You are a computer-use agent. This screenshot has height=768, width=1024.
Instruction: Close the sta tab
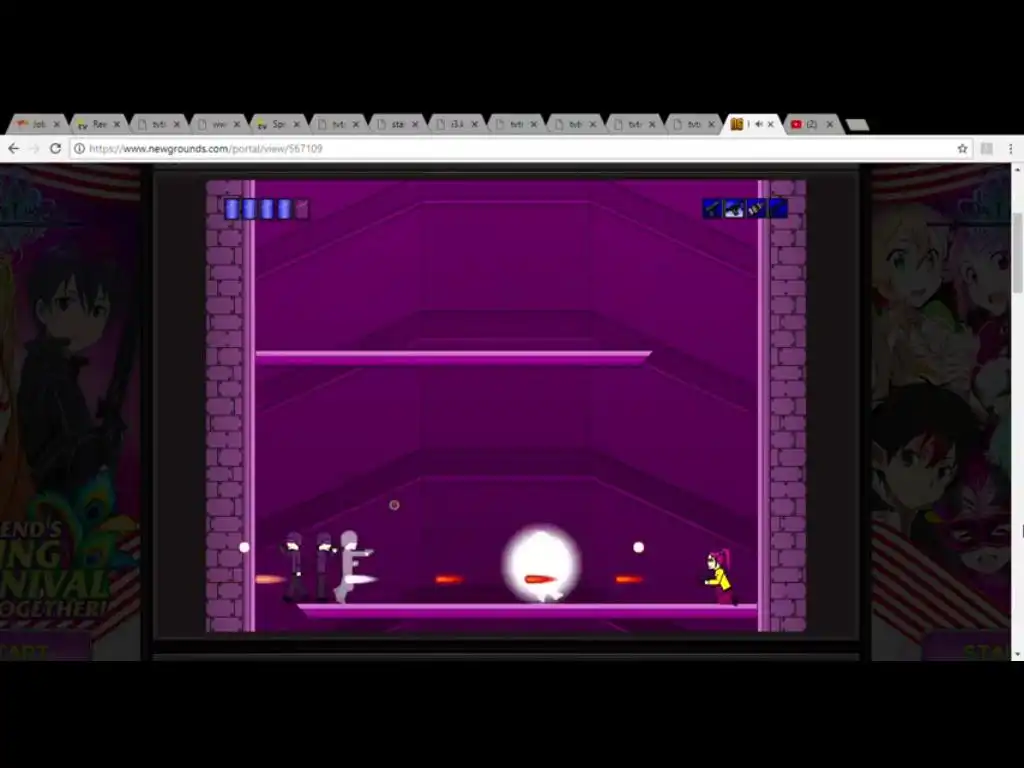pyautogui.click(x=415, y=124)
